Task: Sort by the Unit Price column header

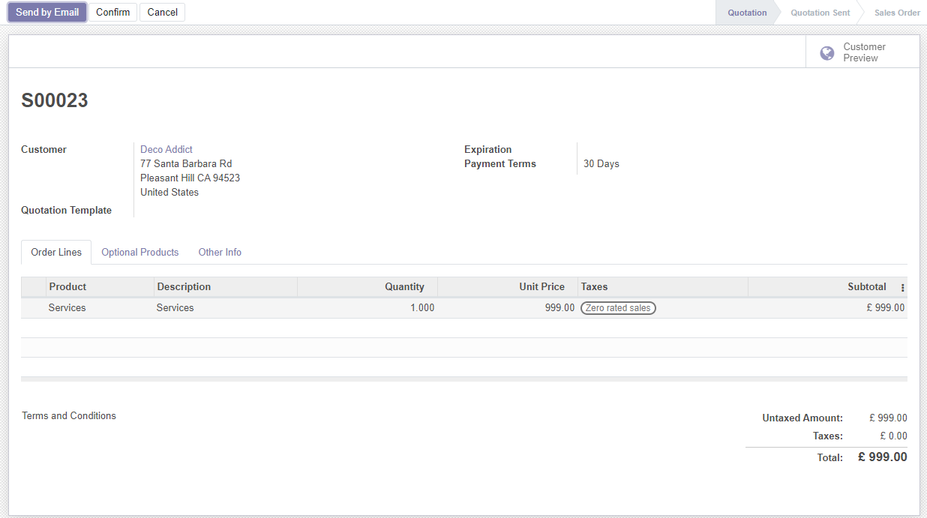Action: [541, 287]
